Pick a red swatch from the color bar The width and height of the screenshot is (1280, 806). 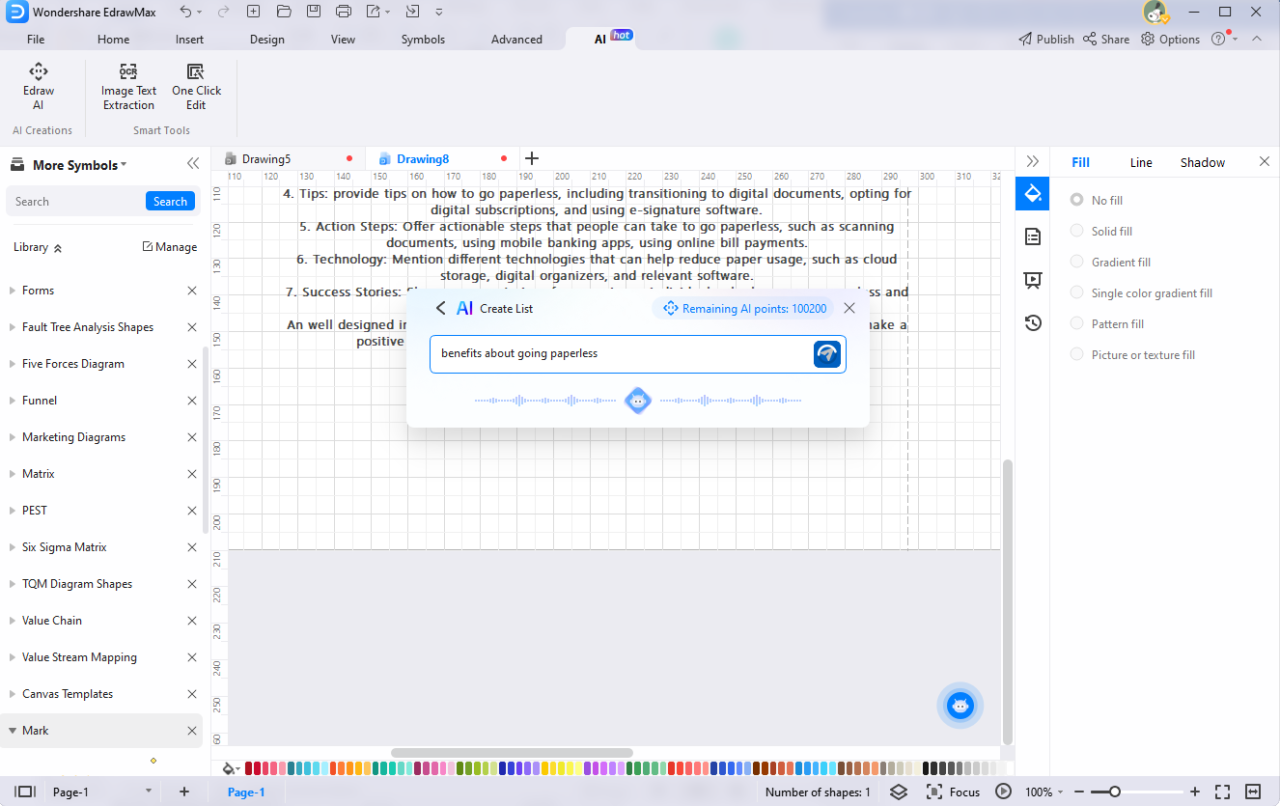coord(250,768)
